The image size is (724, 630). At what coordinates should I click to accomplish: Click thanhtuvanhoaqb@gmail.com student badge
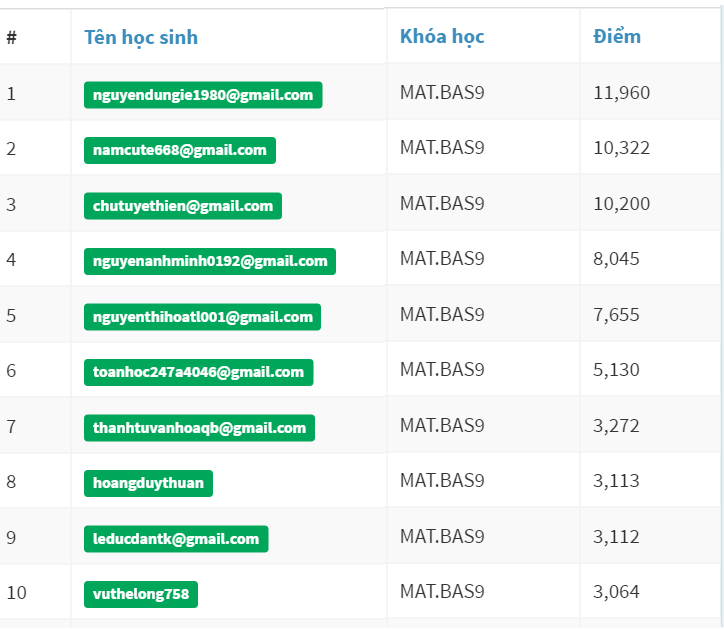point(199,428)
